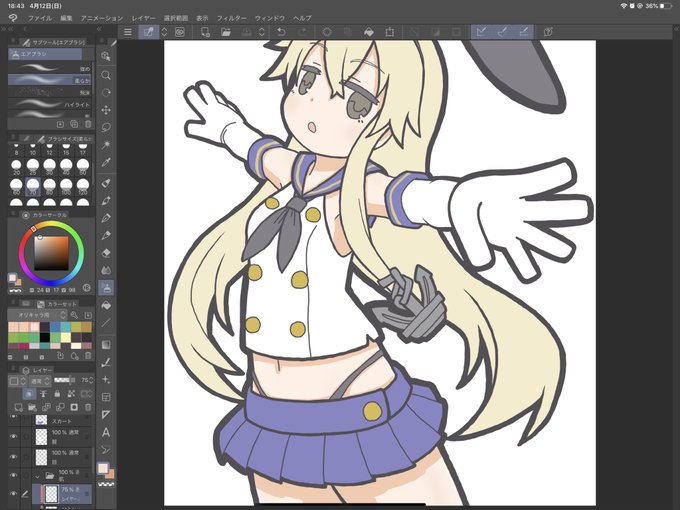This screenshot has width=680, height=510.
Task: Select the Ruler tool
Action: click(106, 415)
